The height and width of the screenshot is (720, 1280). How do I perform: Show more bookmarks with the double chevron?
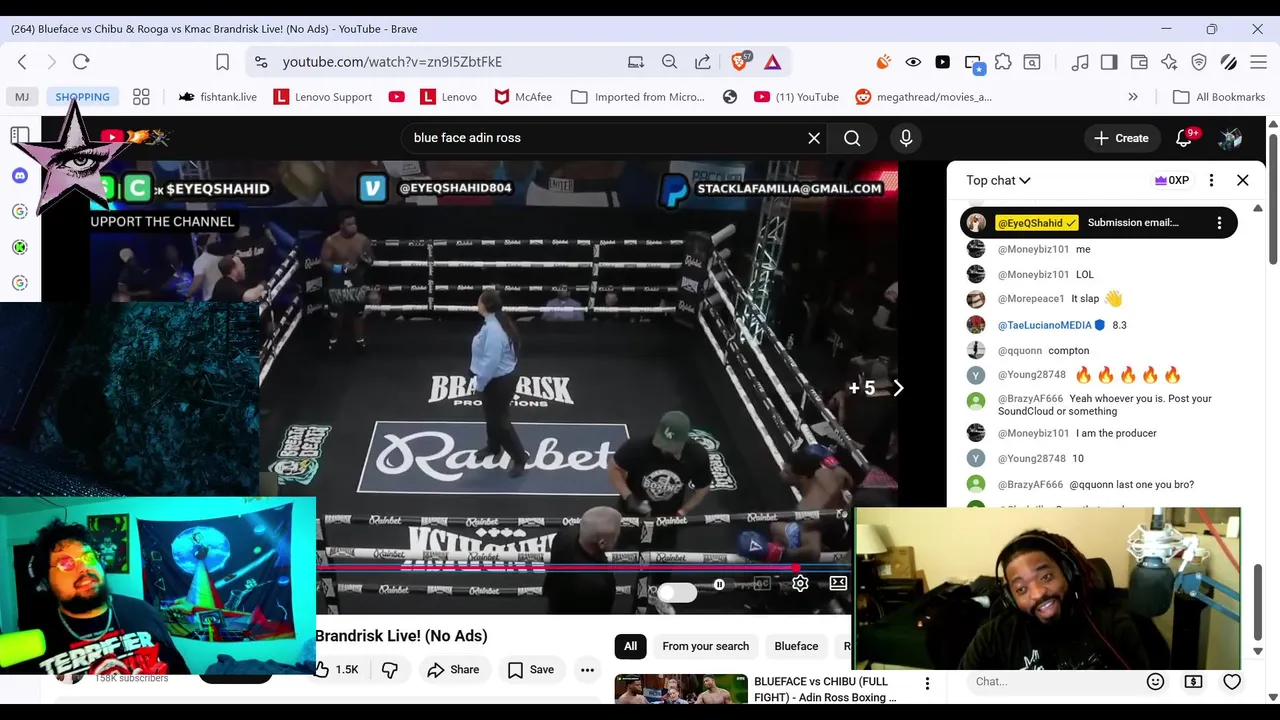tap(1132, 97)
